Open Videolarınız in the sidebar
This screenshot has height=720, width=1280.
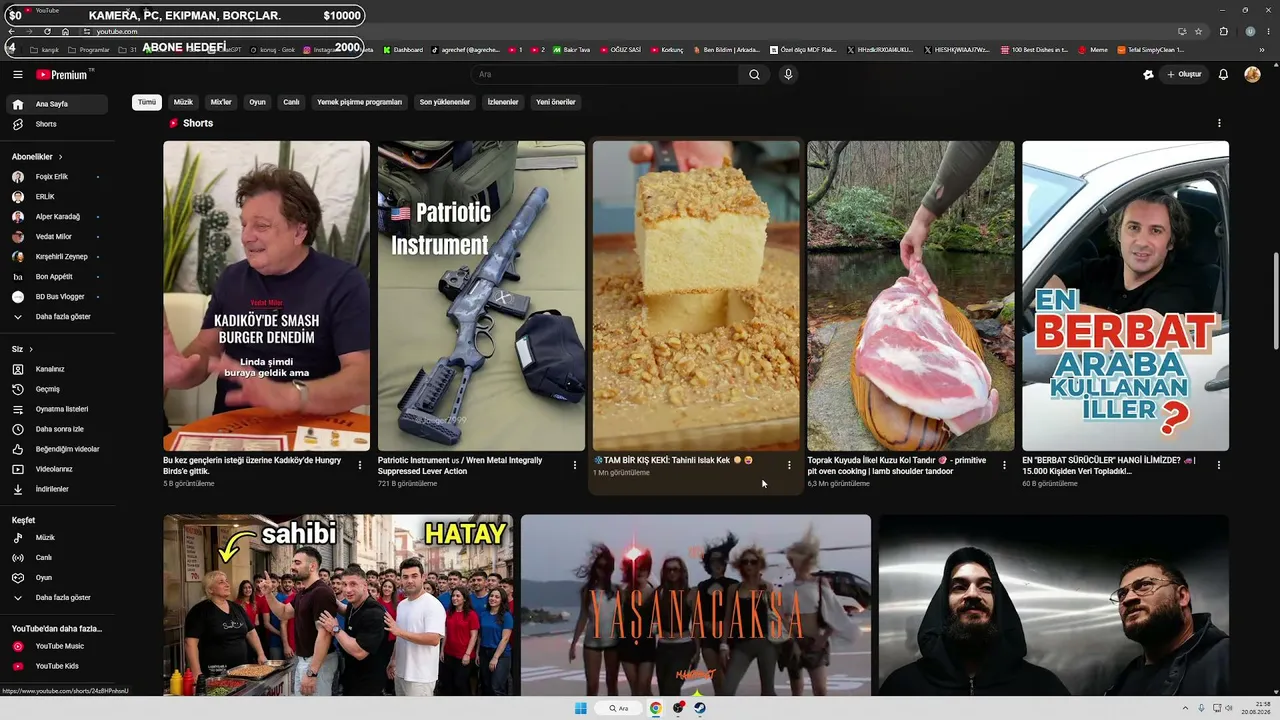[56, 469]
